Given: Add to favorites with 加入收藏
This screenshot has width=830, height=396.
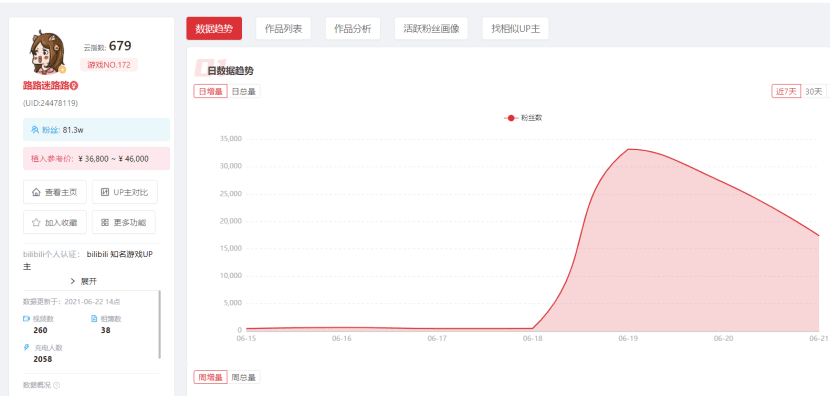Looking at the screenshot, I should click(55, 222).
